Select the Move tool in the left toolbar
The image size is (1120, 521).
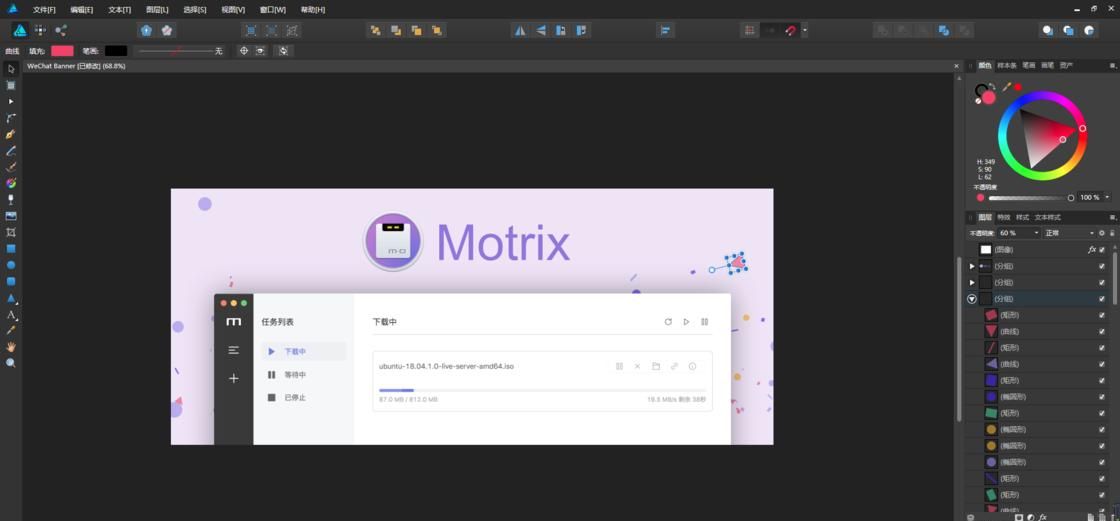point(11,69)
